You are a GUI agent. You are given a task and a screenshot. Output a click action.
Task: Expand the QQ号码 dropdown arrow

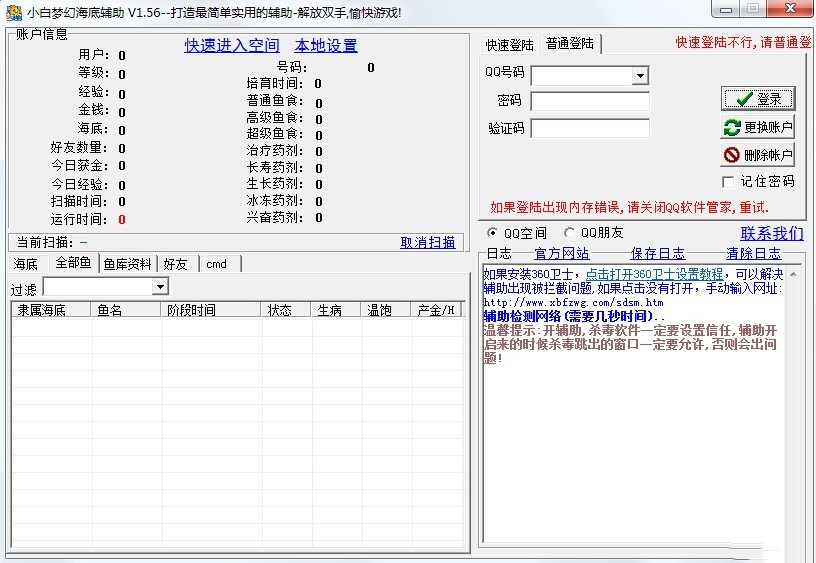(x=640, y=76)
